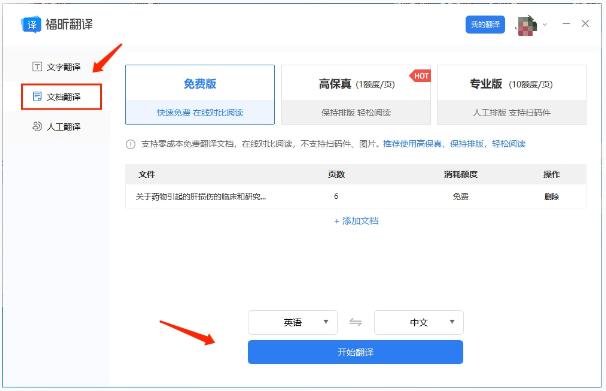
Task: Open 人工翻译 in the sidebar
Action: 56,127
